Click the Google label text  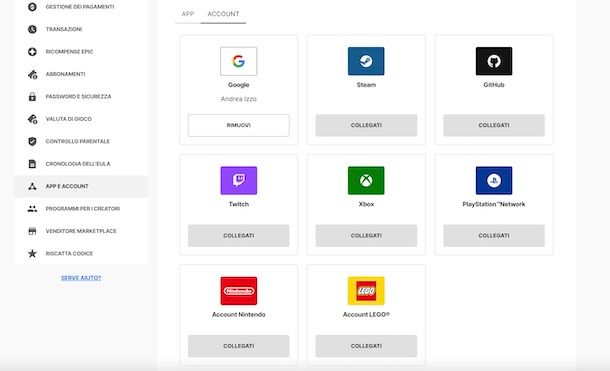(238, 85)
